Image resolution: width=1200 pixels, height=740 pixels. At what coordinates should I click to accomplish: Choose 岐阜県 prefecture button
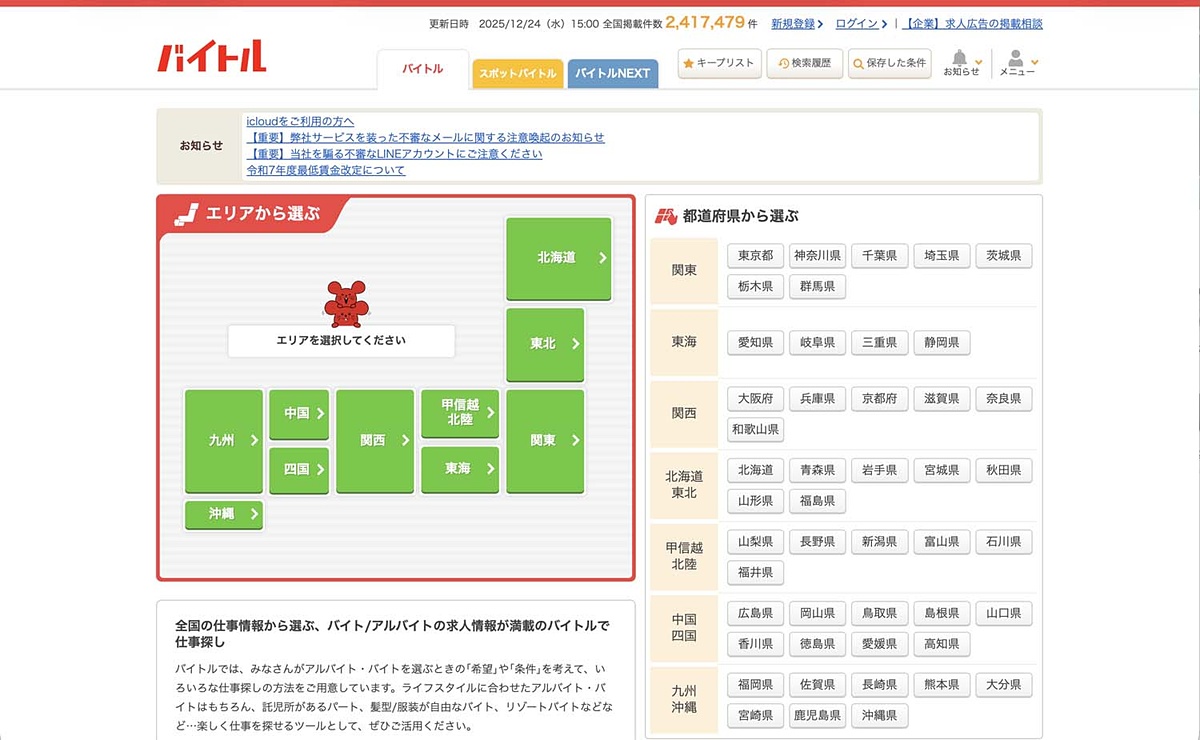click(x=817, y=343)
